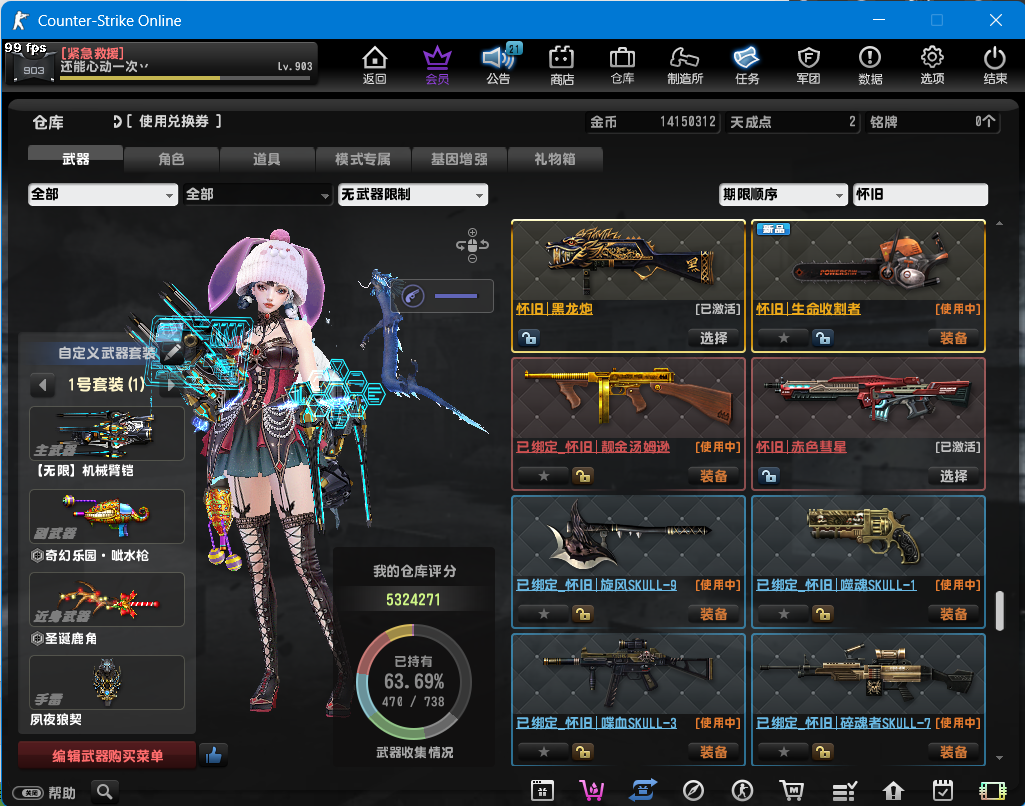This screenshot has height=806, width=1025.
Task: Open the 选项 gear settings icon
Action: pyautogui.click(x=932, y=65)
